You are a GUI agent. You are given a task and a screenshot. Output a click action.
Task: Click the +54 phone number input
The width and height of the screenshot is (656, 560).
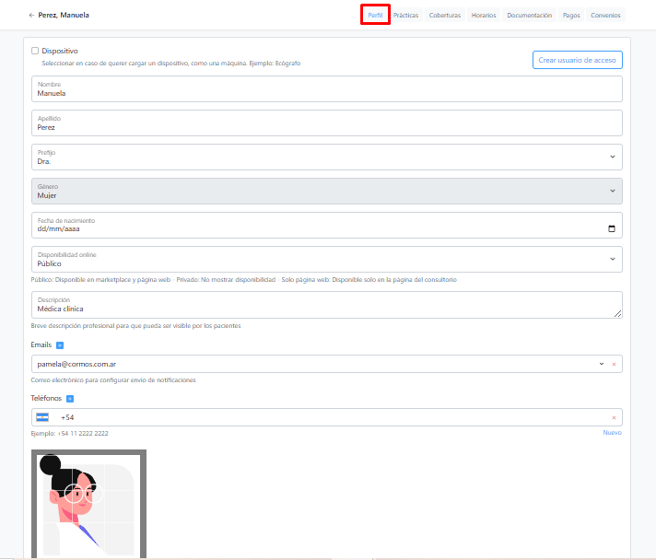click(x=327, y=417)
